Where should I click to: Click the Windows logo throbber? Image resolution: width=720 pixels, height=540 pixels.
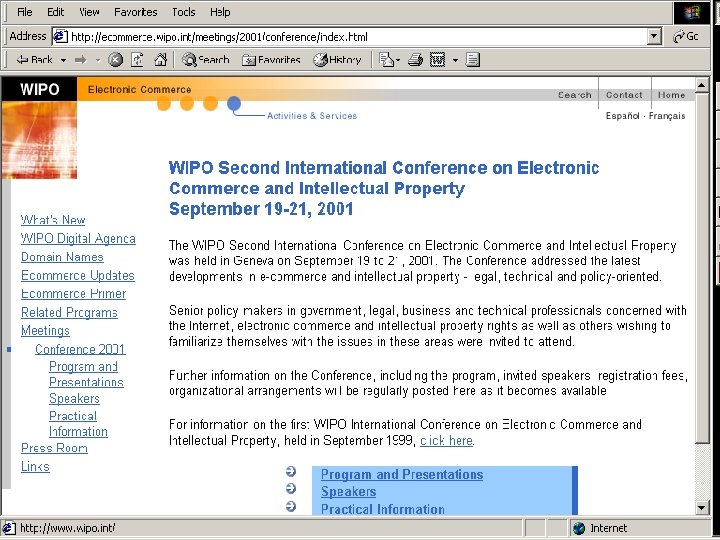tap(692, 12)
